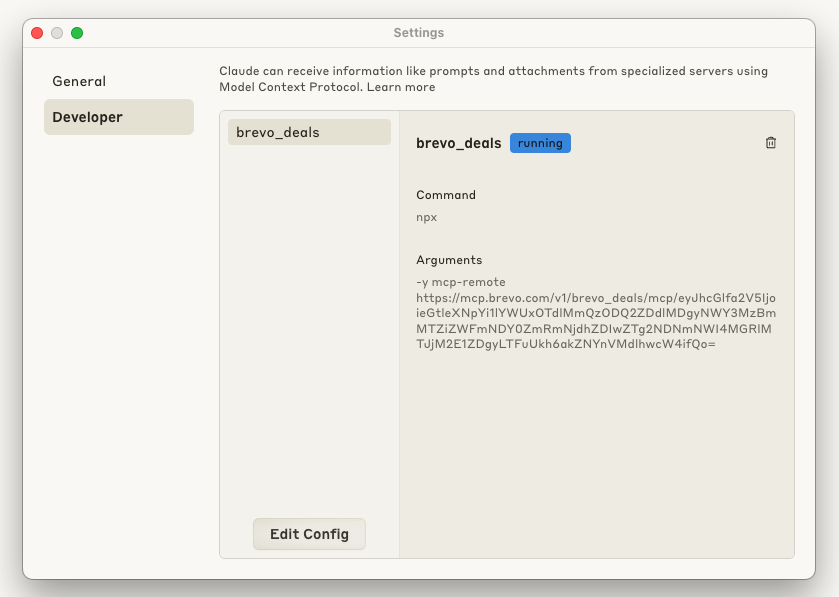The image size is (839, 597).
Task: Select brevo_deals in the server list
Action: (308, 131)
